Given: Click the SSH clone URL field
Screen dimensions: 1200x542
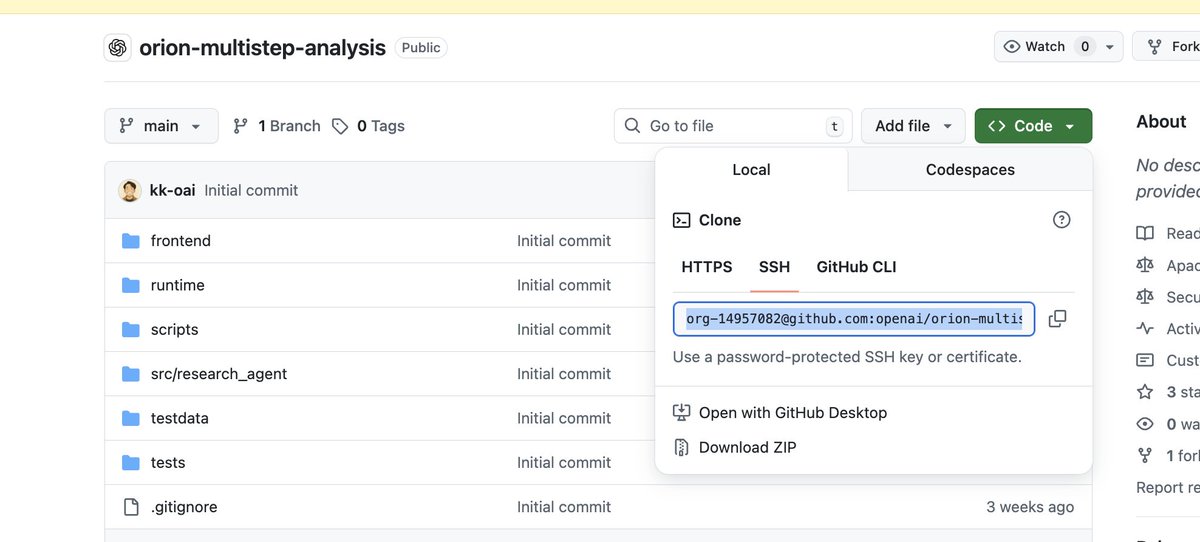Looking at the screenshot, I should (x=854, y=319).
